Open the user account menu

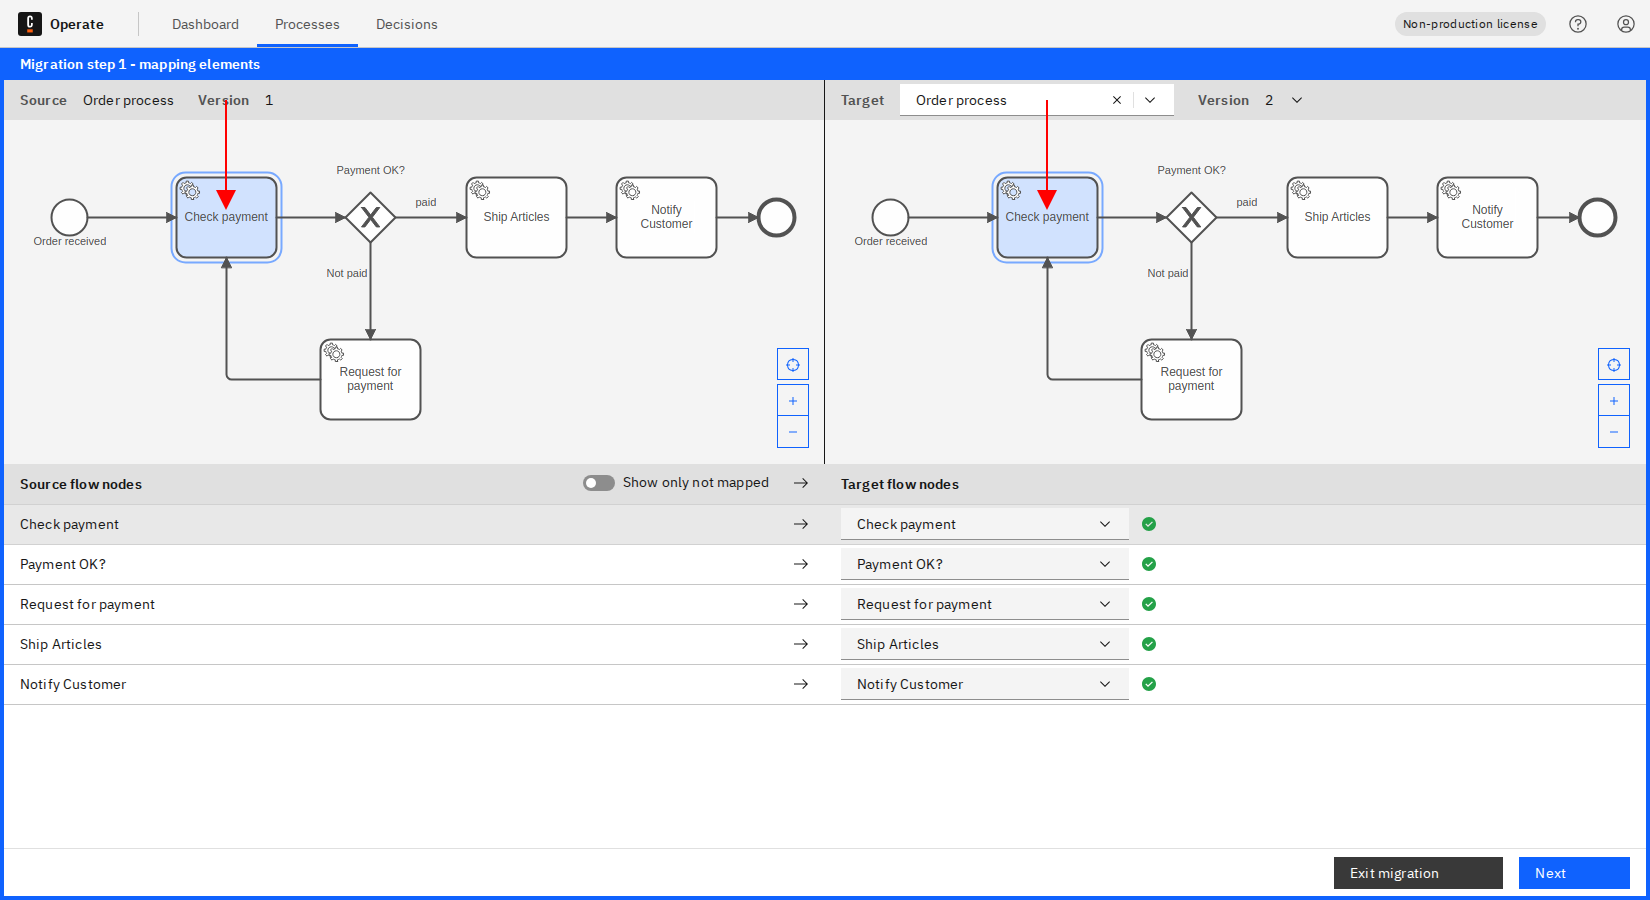(1624, 23)
